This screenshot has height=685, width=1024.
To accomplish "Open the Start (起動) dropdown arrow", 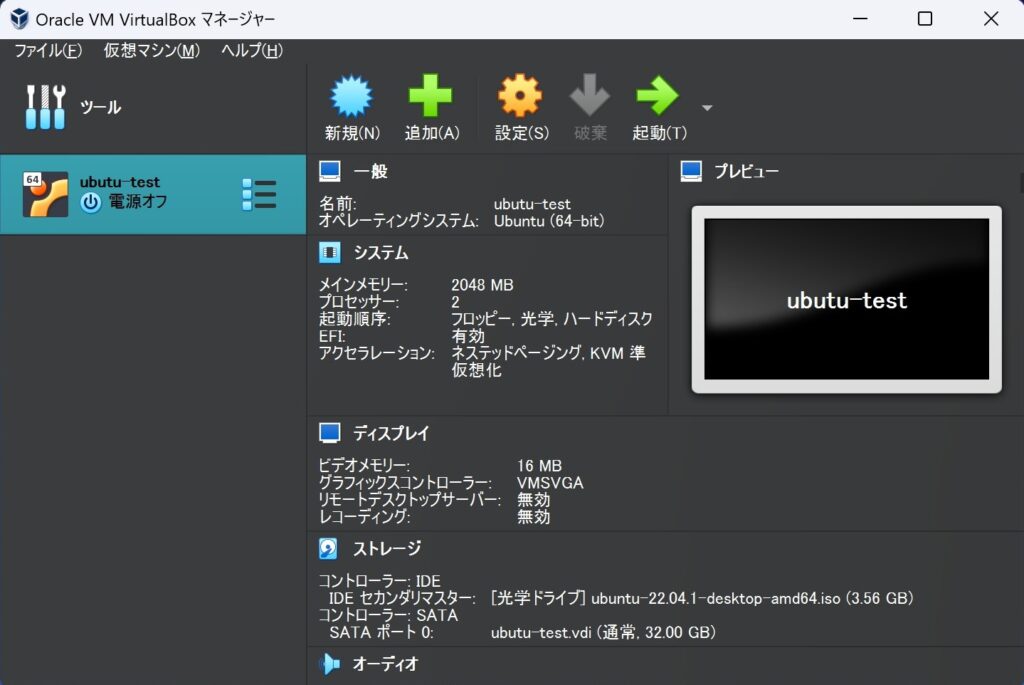I will point(707,108).
